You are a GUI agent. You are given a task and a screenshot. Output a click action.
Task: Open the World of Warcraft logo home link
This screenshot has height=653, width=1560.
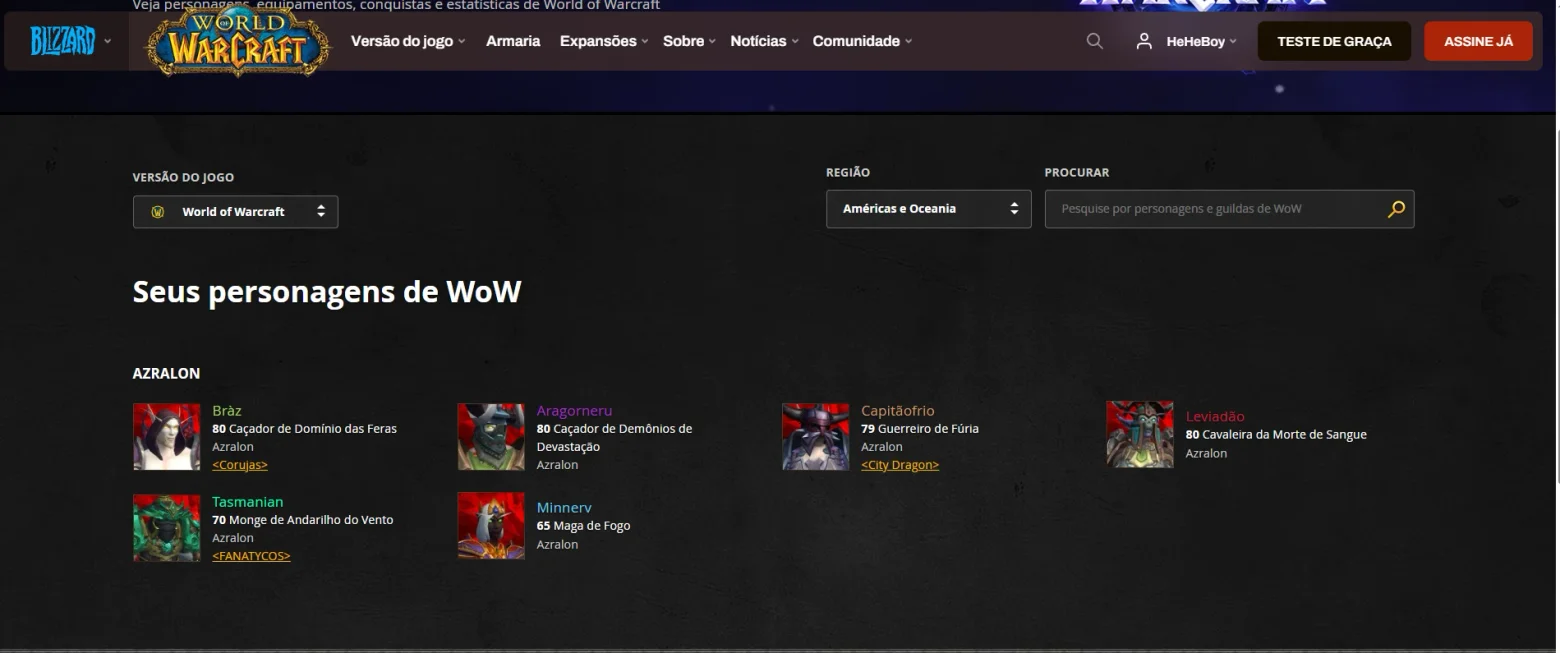(238, 41)
